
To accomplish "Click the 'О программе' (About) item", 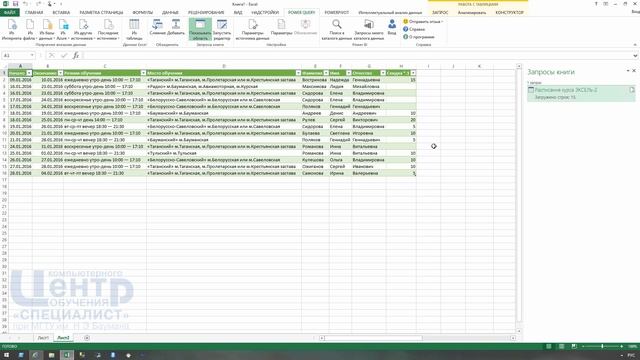I will 419,37.
